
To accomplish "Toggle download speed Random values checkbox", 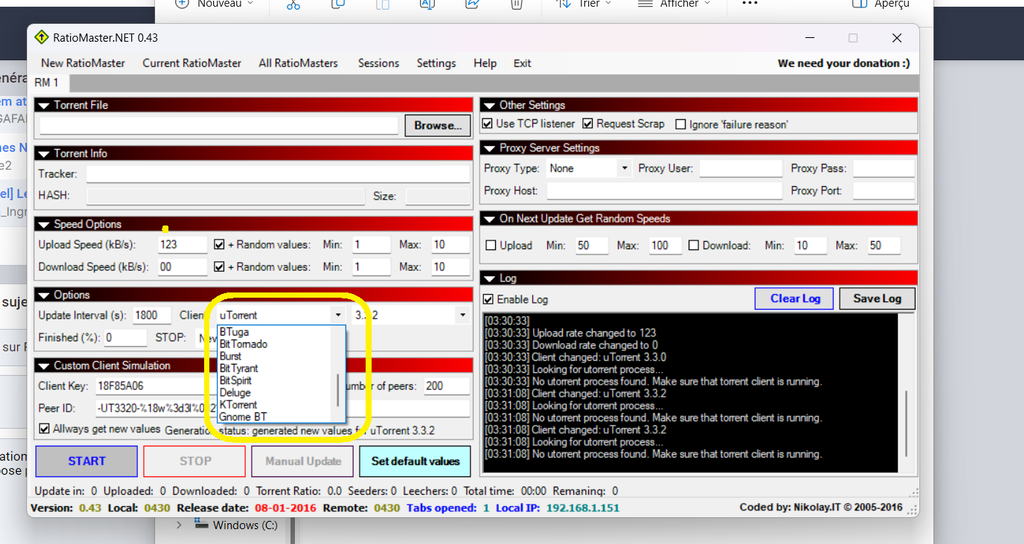I will [x=219, y=267].
